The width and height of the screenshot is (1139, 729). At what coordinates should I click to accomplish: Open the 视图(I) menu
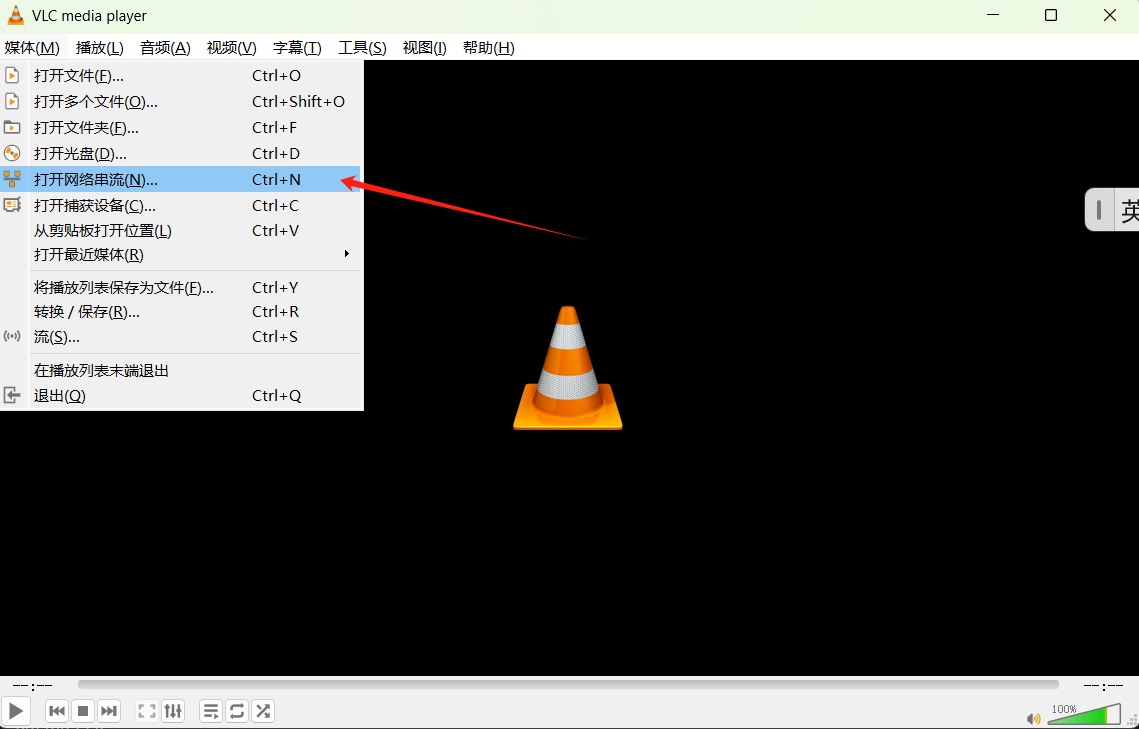pos(424,48)
